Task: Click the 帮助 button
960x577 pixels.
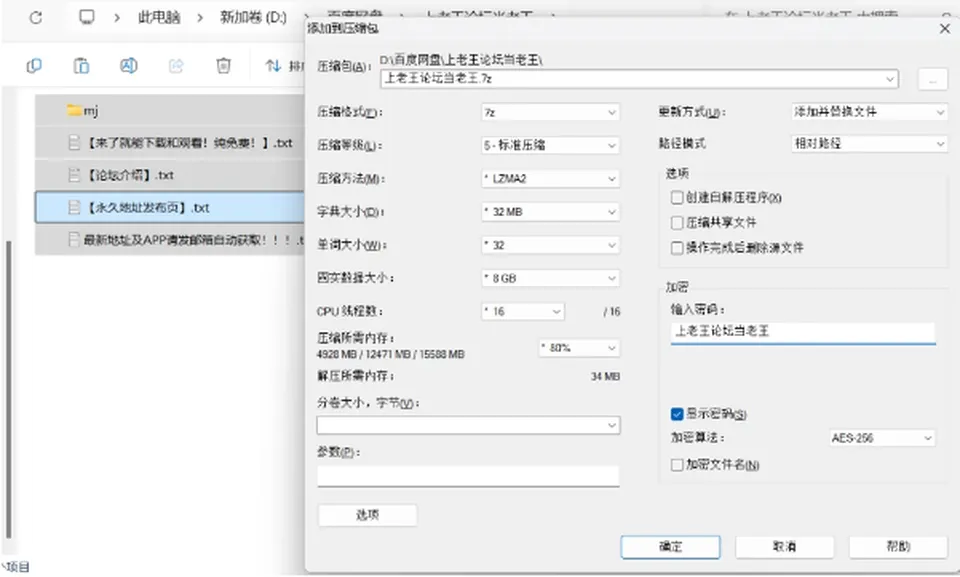Action: [x=898, y=546]
